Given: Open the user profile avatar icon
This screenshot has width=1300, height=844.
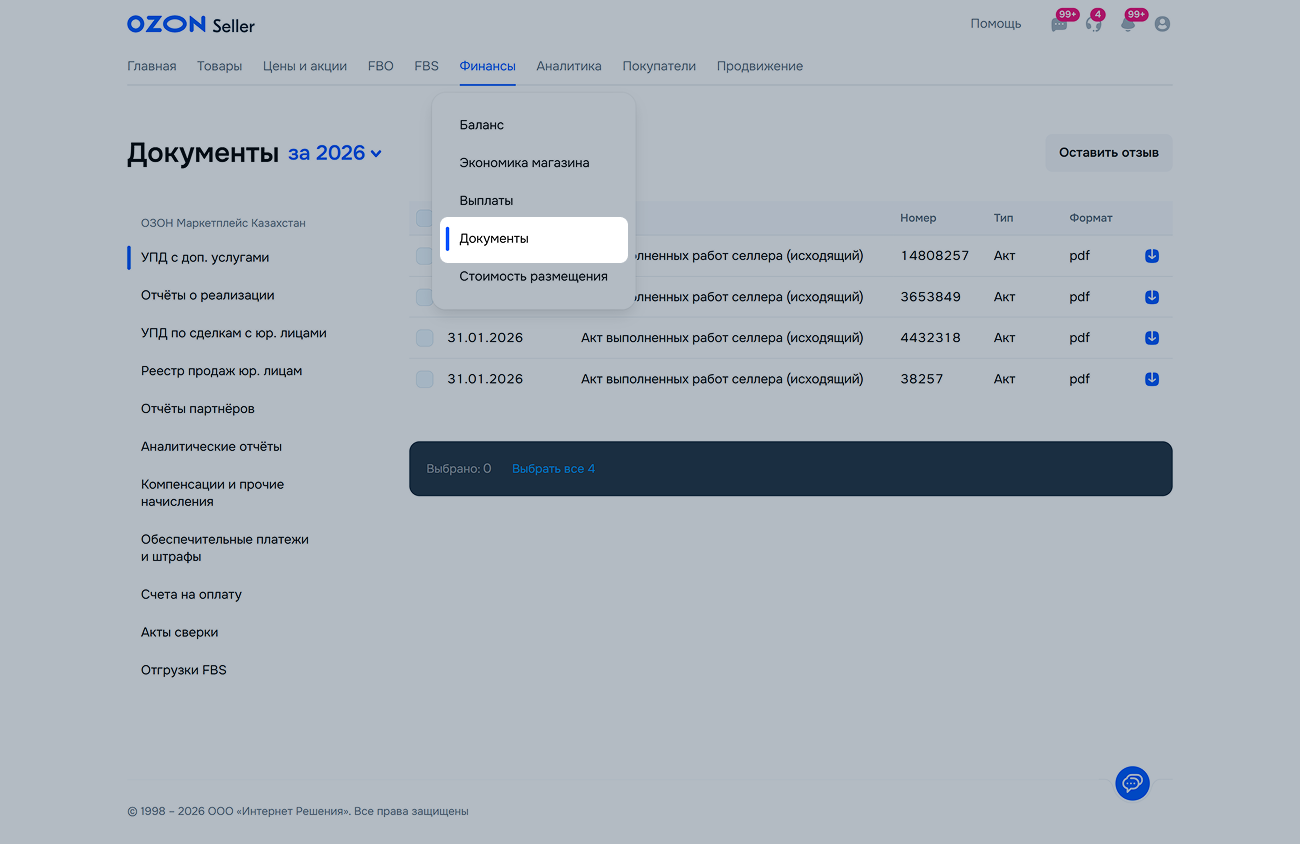Looking at the screenshot, I should (x=1162, y=24).
